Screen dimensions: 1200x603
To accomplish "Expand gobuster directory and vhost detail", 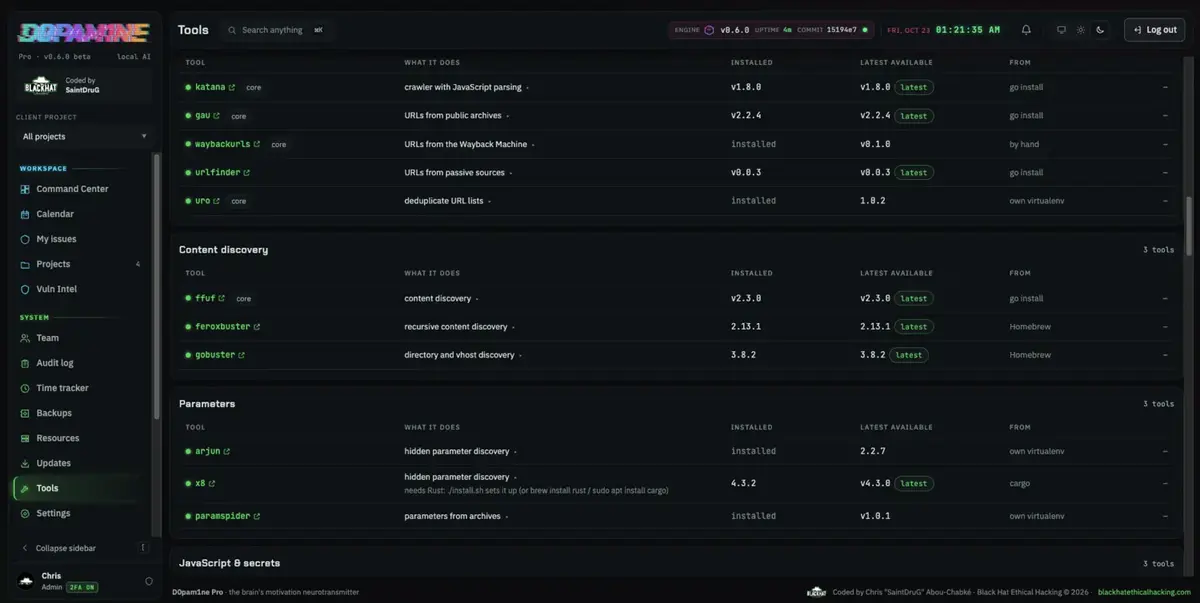I will pos(521,355).
